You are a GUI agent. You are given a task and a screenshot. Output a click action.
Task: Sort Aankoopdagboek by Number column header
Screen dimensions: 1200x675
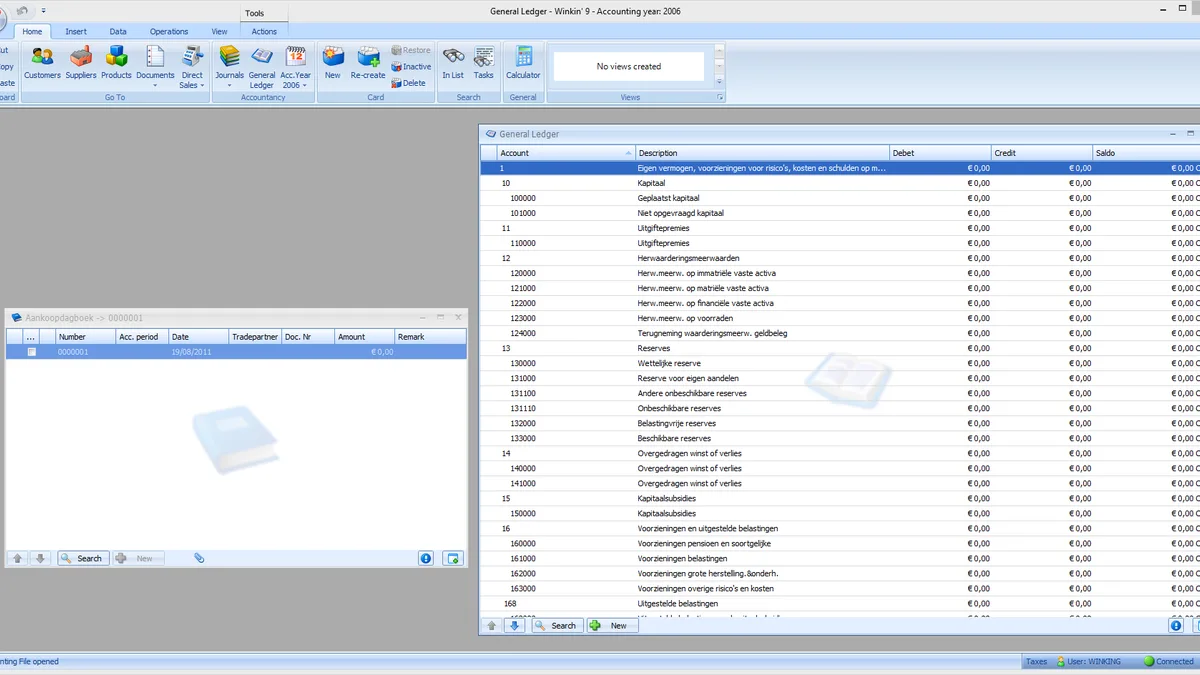coord(85,337)
